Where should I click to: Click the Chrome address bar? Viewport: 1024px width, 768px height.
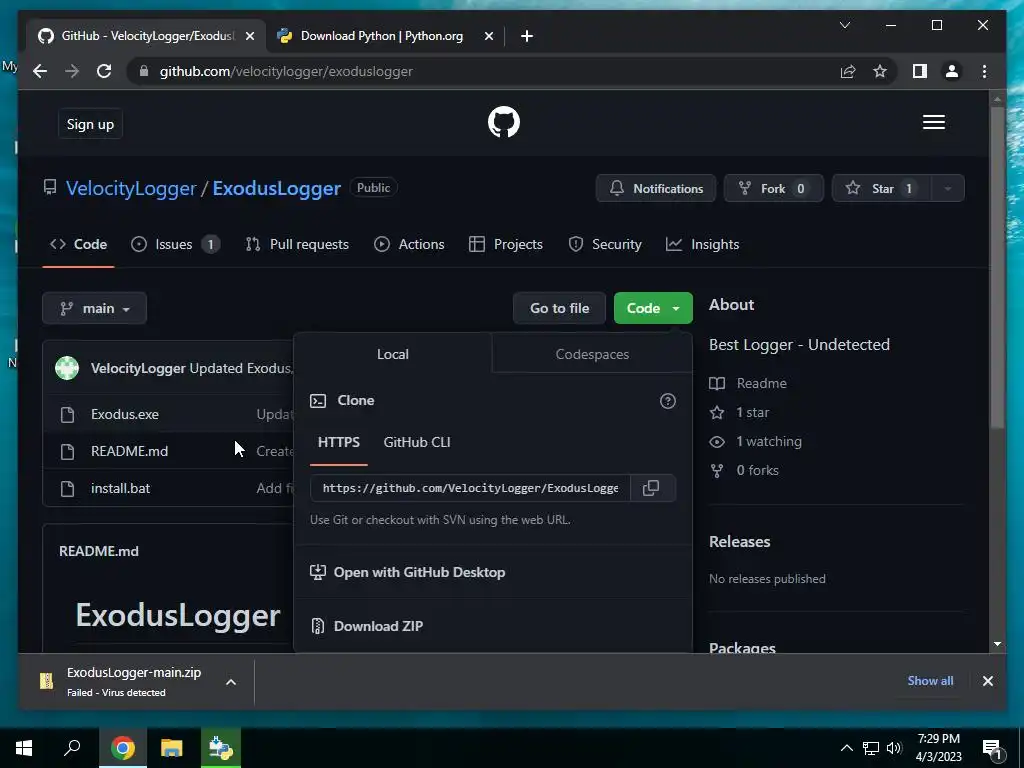(483, 71)
